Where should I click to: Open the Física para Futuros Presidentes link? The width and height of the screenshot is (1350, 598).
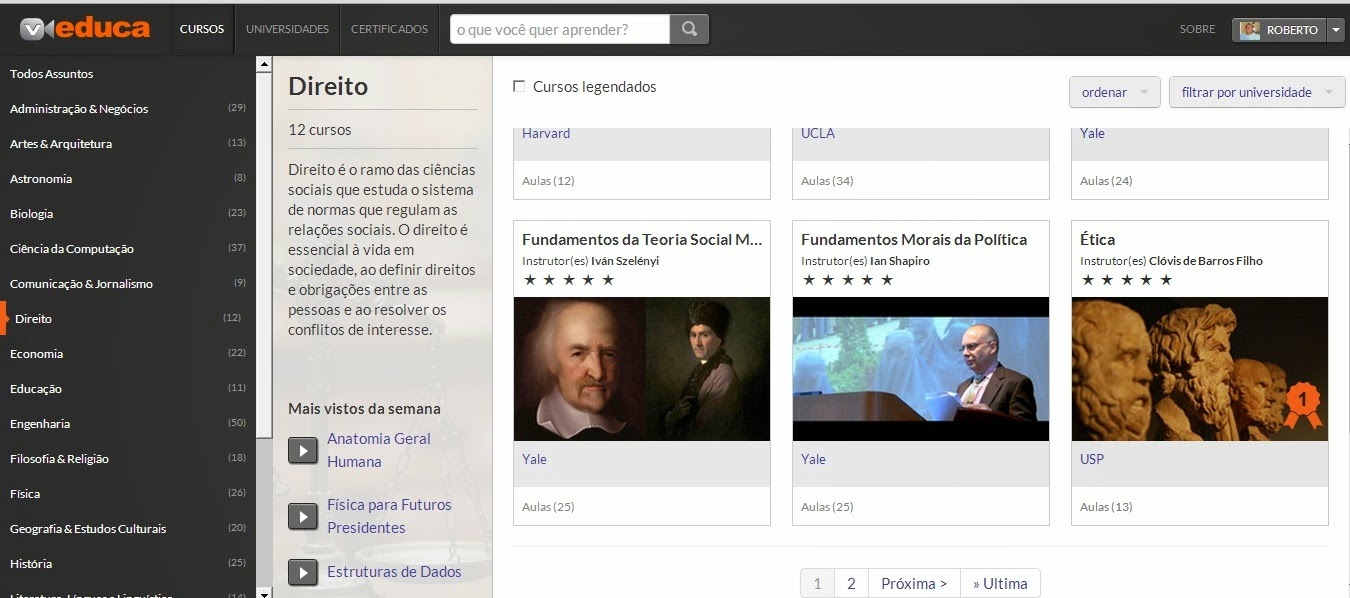pyautogui.click(x=389, y=516)
